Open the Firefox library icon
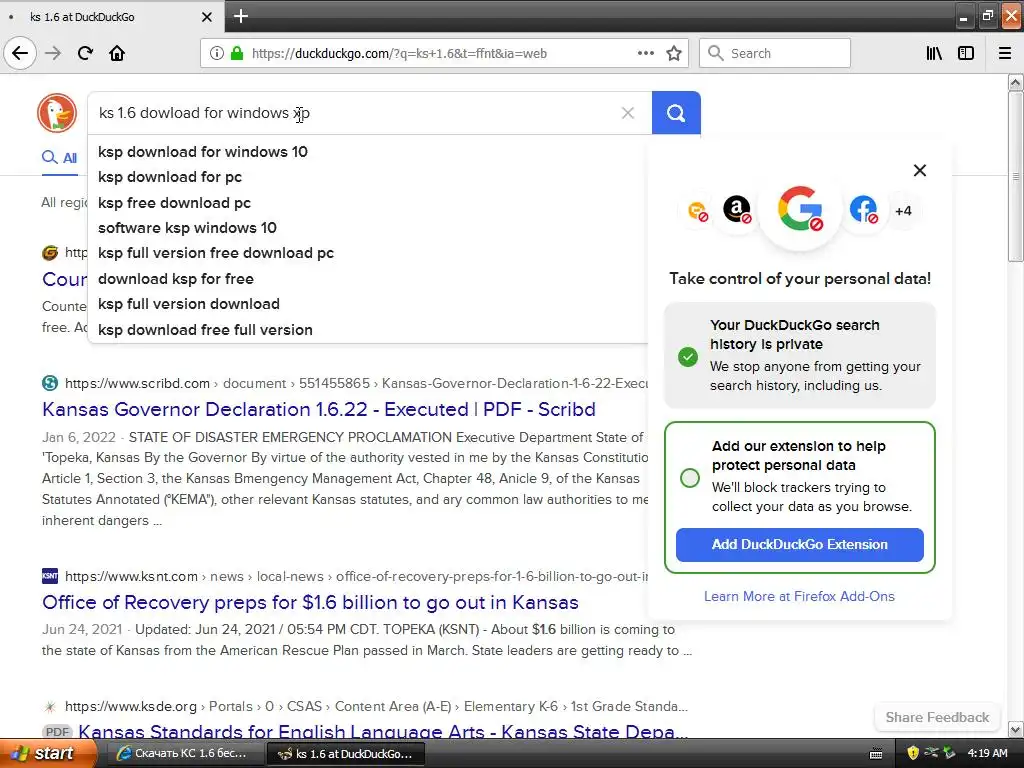Screen dimensions: 1024x768 pos(934,53)
